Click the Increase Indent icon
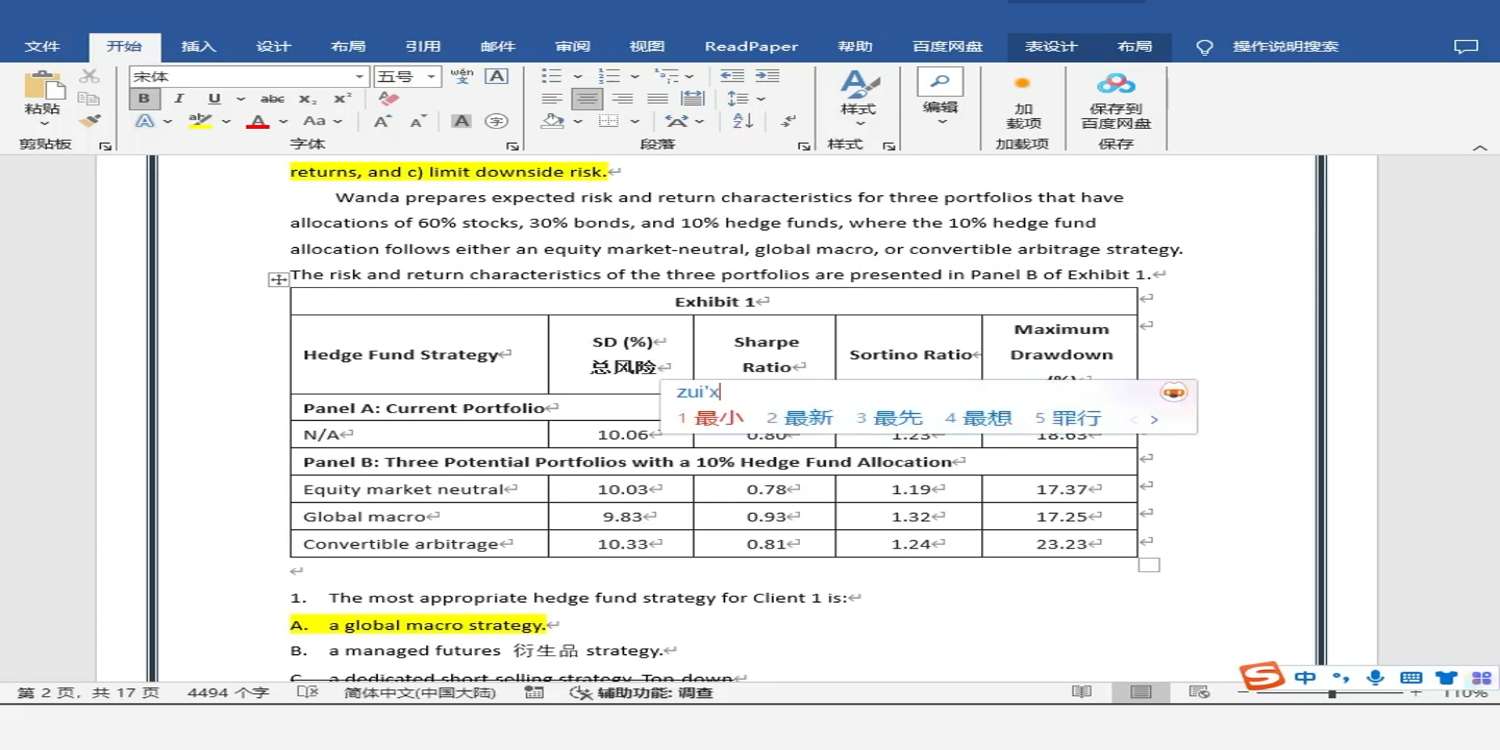The image size is (1500, 750). pyautogui.click(x=767, y=76)
